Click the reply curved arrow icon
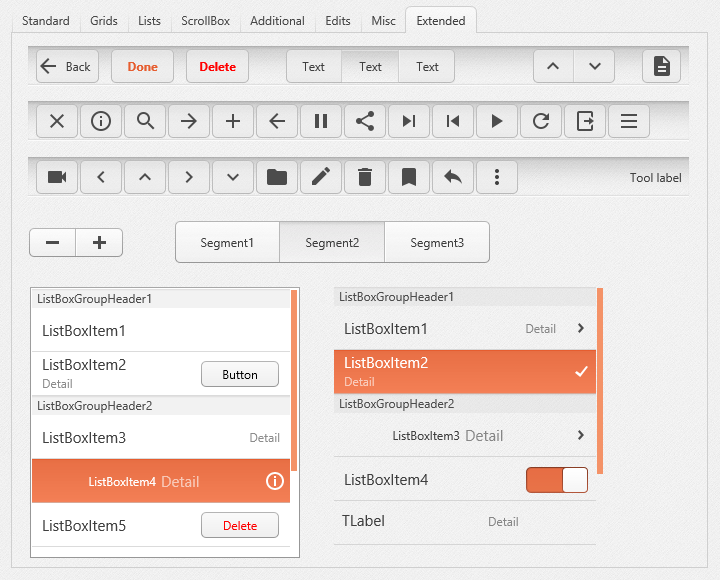This screenshot has height=580, width=720. 453,177
